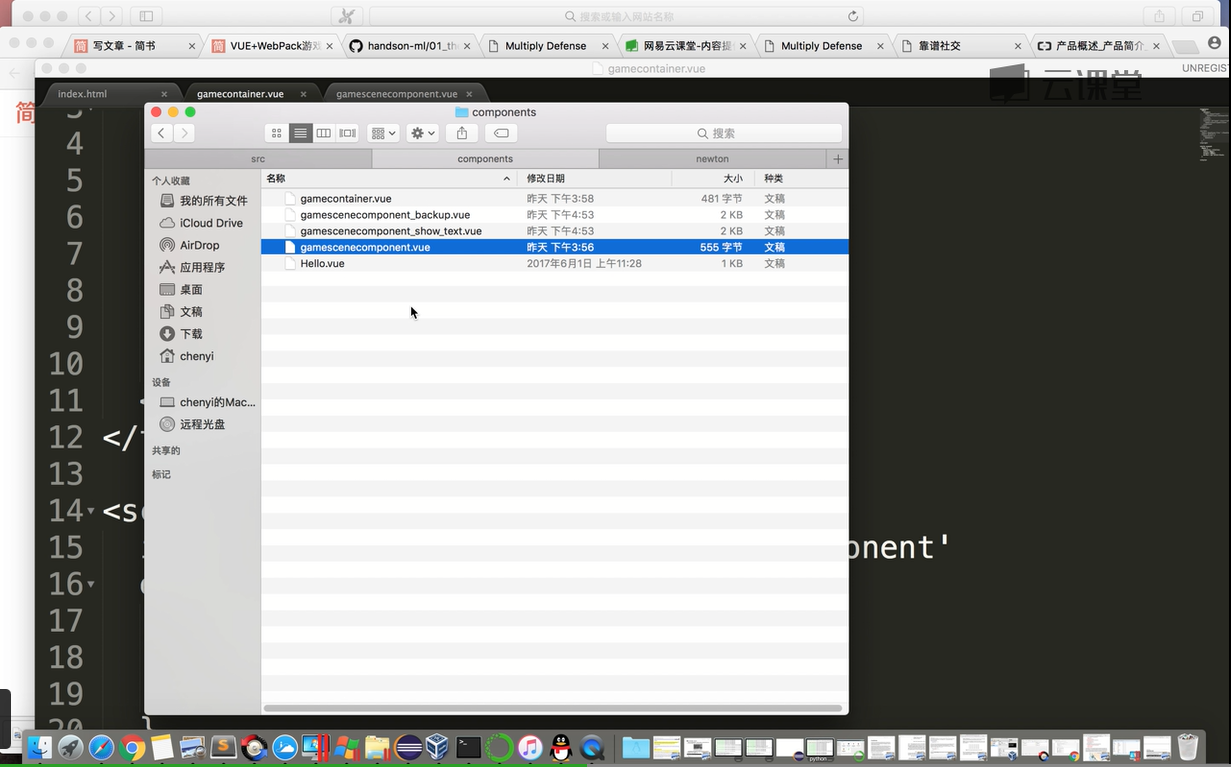Open the handson-ml GitHub browser tab

(410, 46)
